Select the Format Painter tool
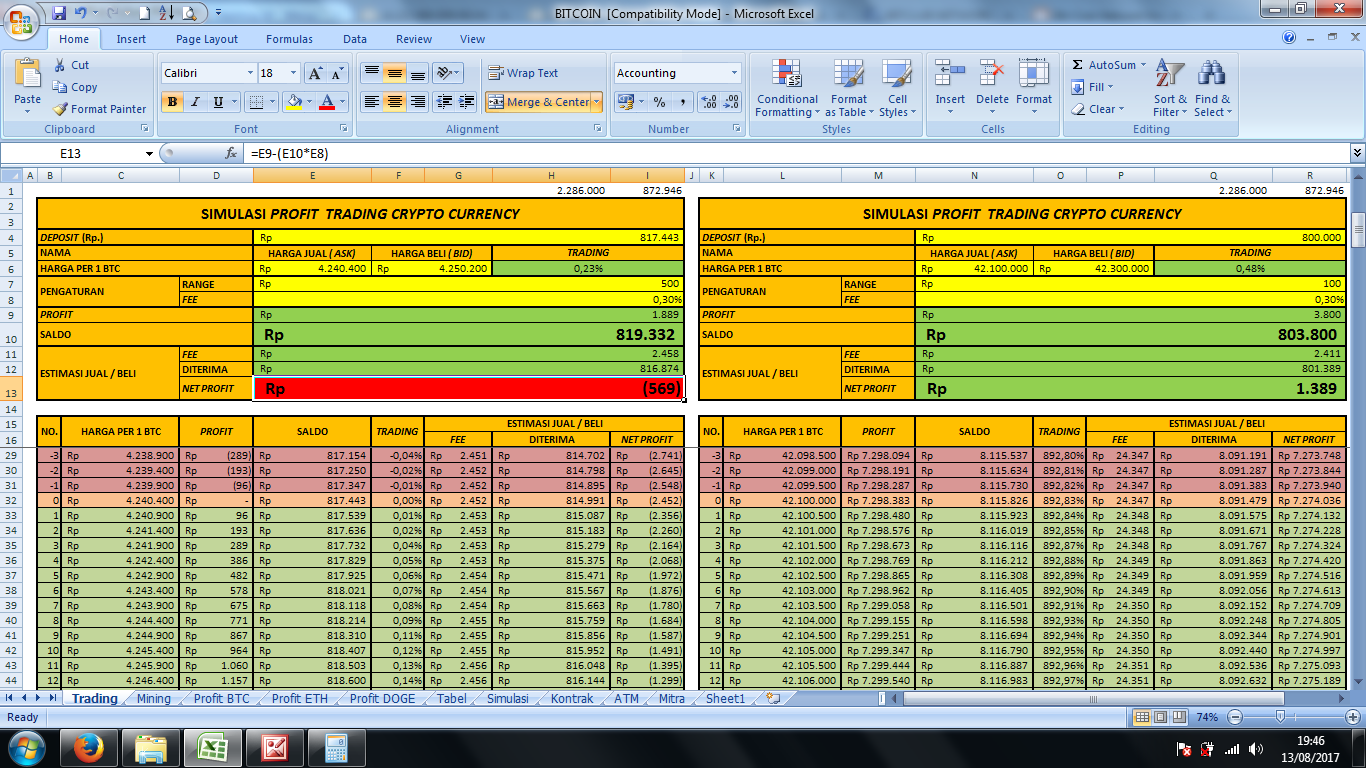 100,109
